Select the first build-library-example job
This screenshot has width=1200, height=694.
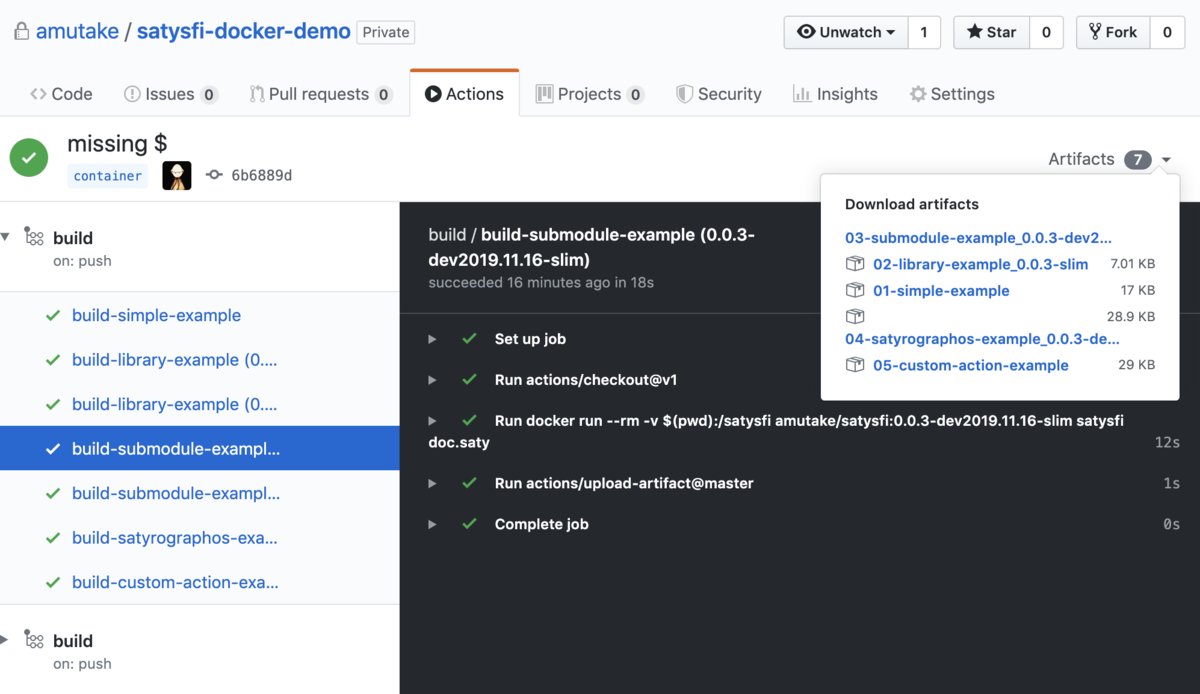click(175, 360)
